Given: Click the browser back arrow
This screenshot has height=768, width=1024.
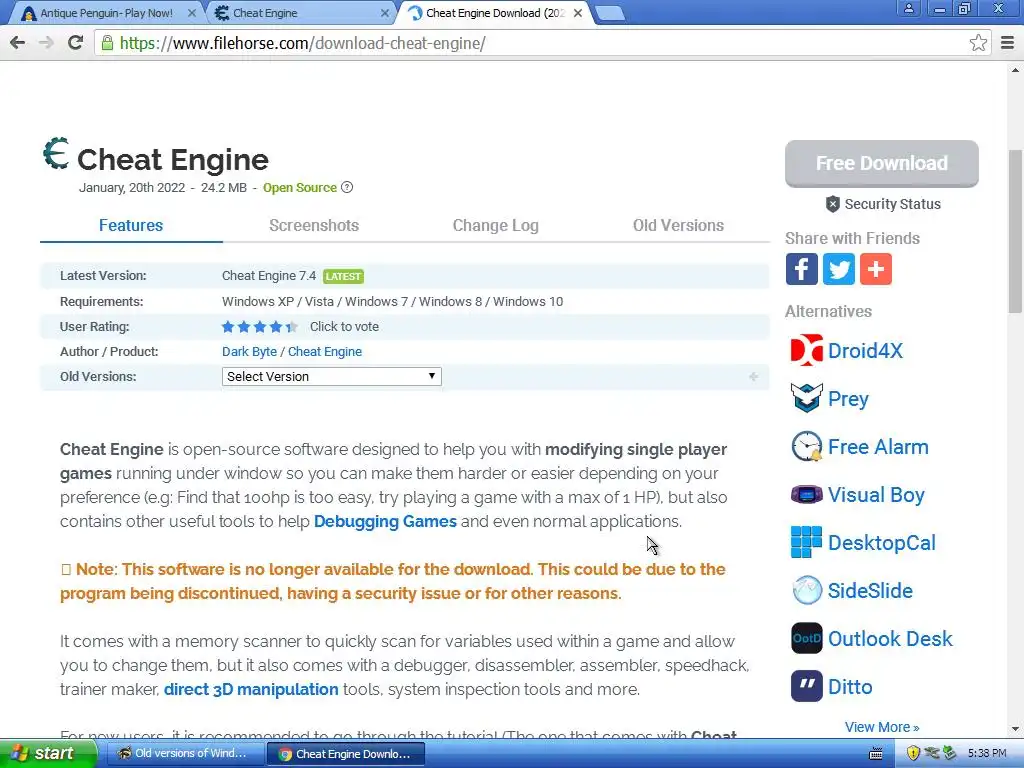Looking at the screenshot, I should tap(18, 43).
